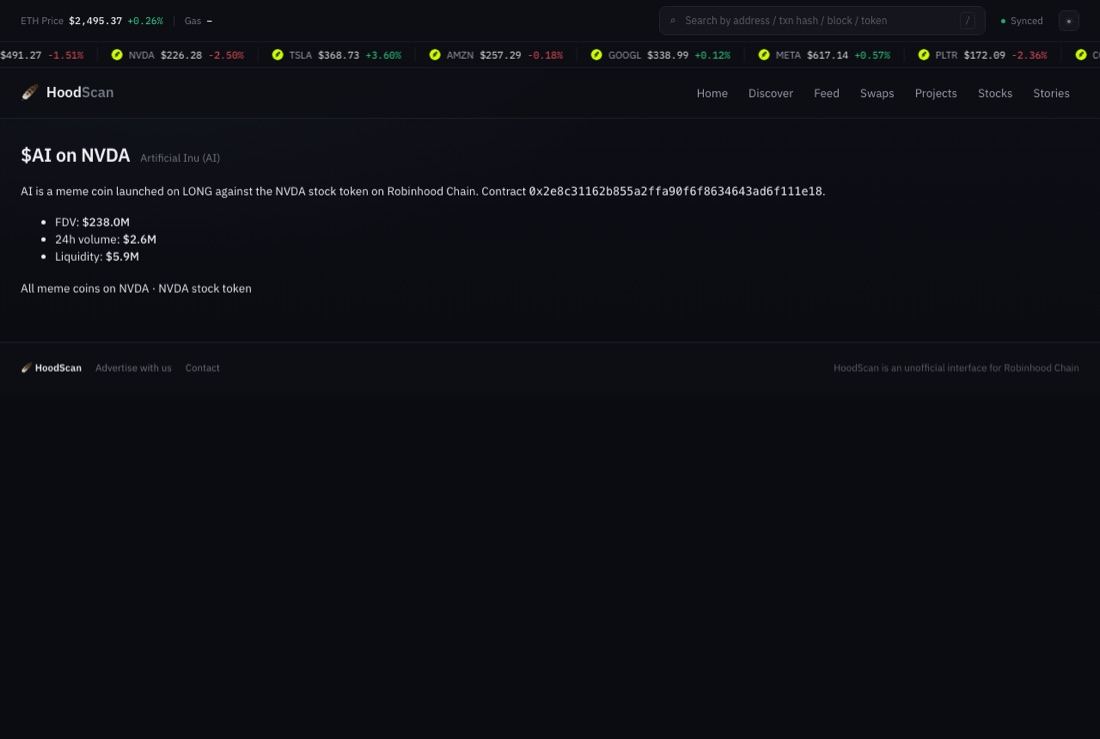Open the Feed nav item
Image resolution: width=1100 pixels, height=739 pixels.
pyautogui.click(x=826, y=93)
